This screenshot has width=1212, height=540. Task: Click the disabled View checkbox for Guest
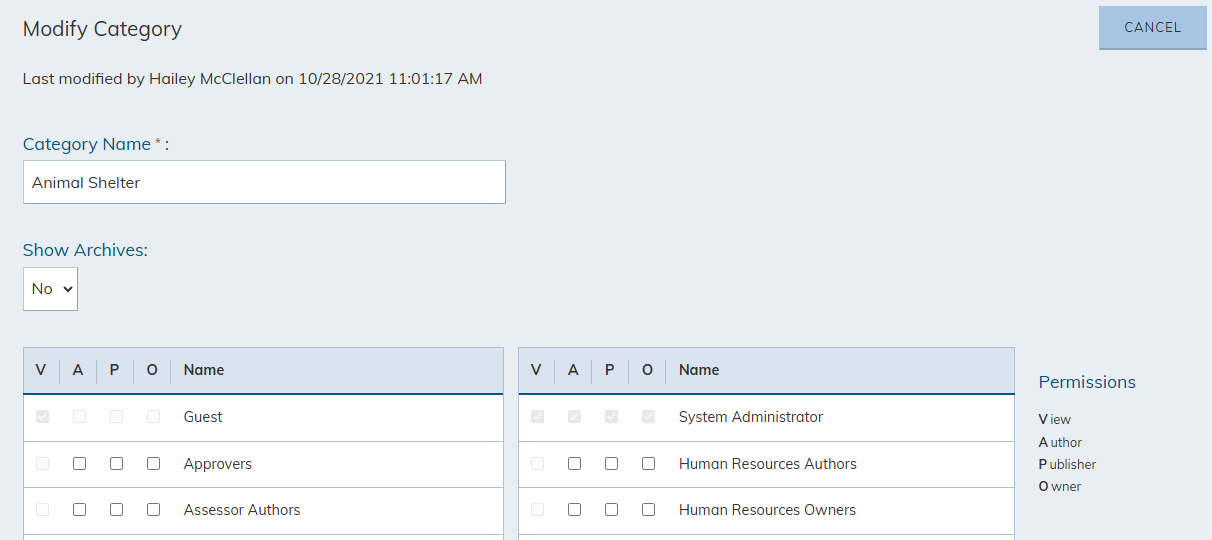click(x=42, y=417)
